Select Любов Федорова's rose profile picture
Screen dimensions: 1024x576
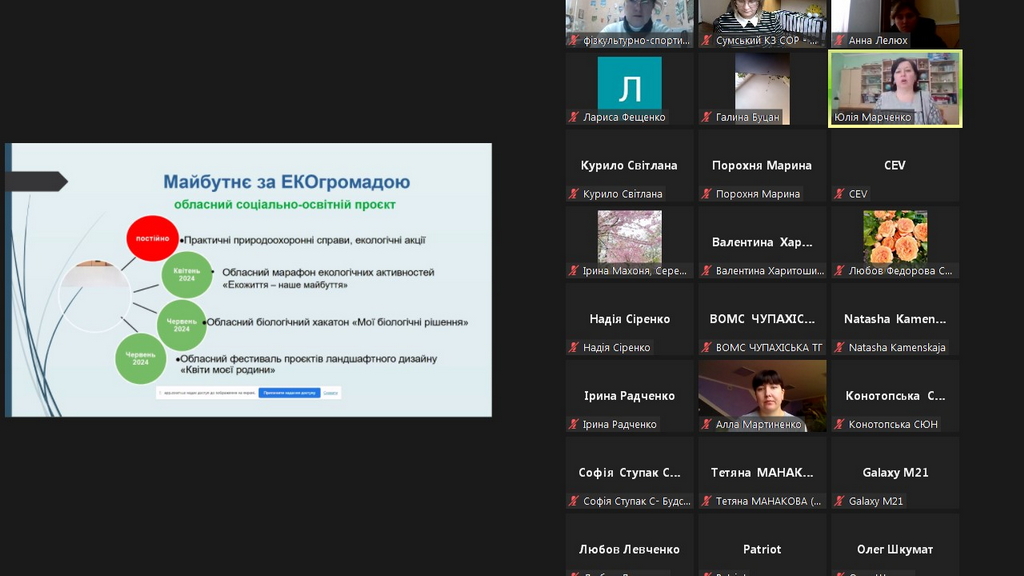pyautogui.click(x=895, y=236)
